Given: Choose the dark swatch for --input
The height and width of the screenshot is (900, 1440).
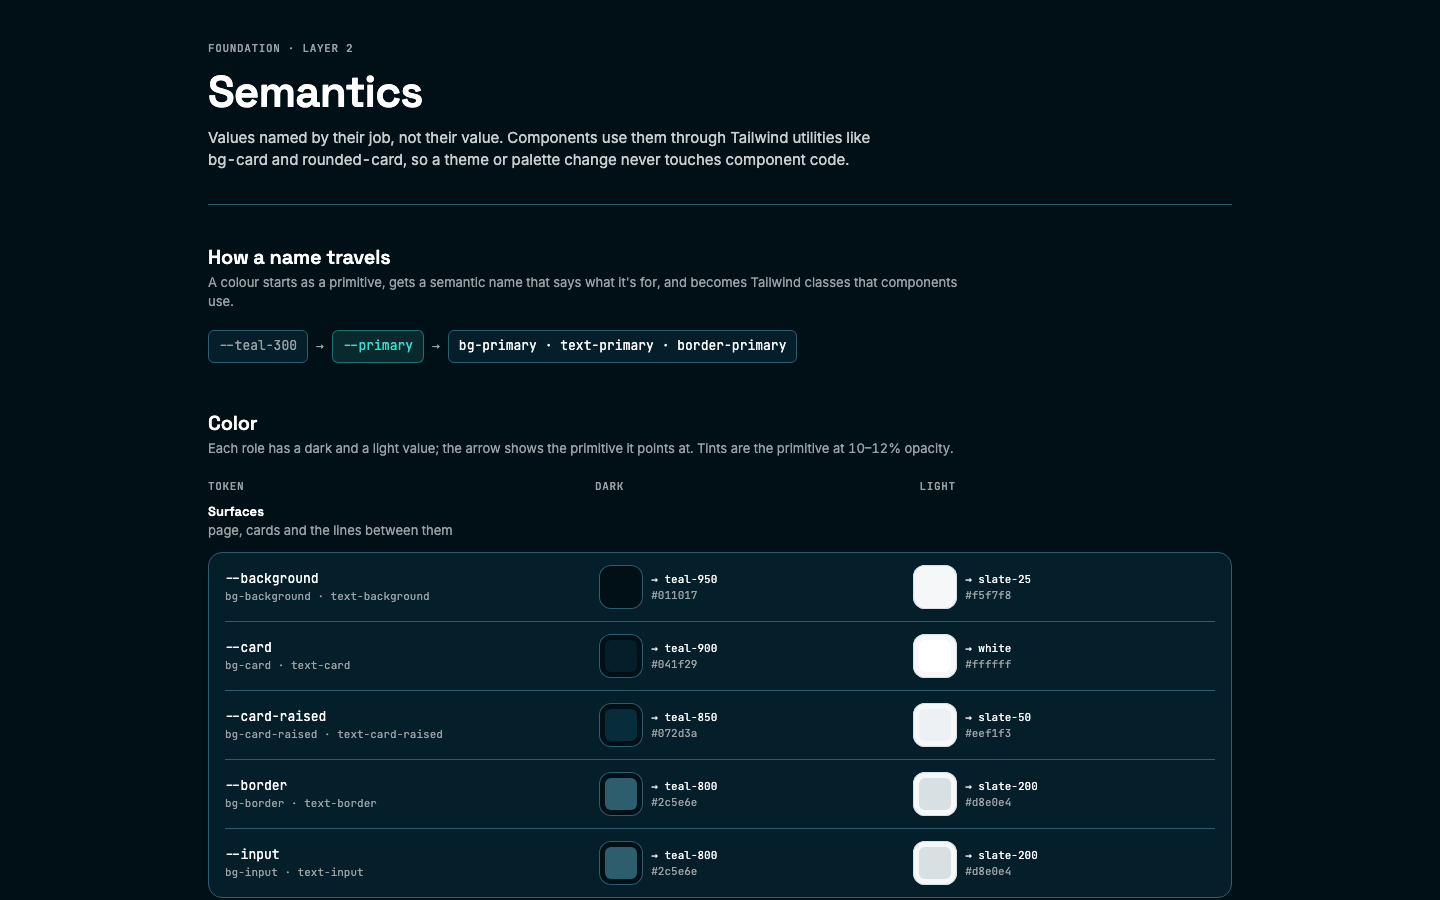Looking at the screenshot, I should 621,863.
